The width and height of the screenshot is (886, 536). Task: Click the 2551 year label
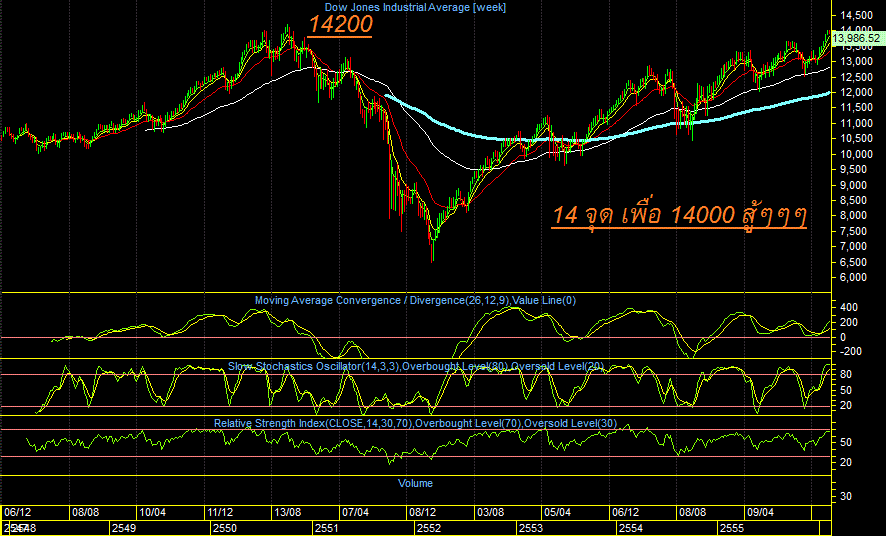coord(327,529)
